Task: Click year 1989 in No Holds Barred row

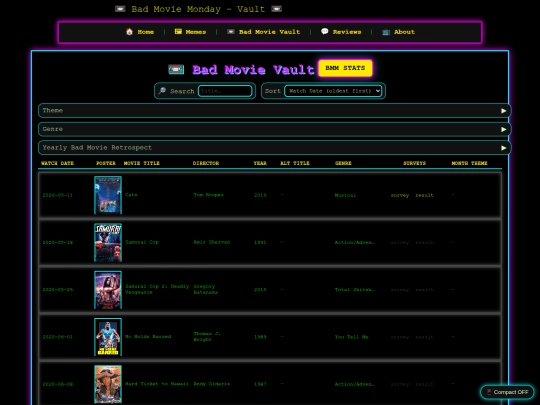Action: [x=260, y=337]
